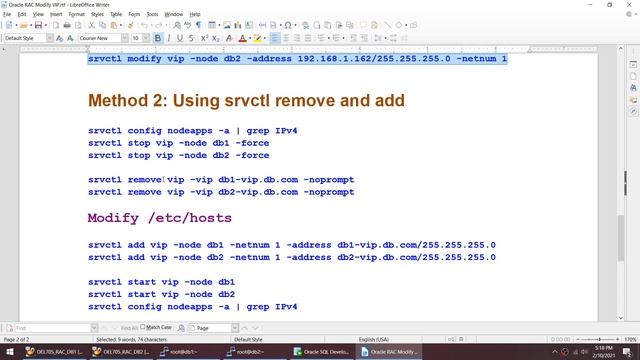Apply font color with the red A icon
This screenshot has width=640, height=360.
(242, 38)
